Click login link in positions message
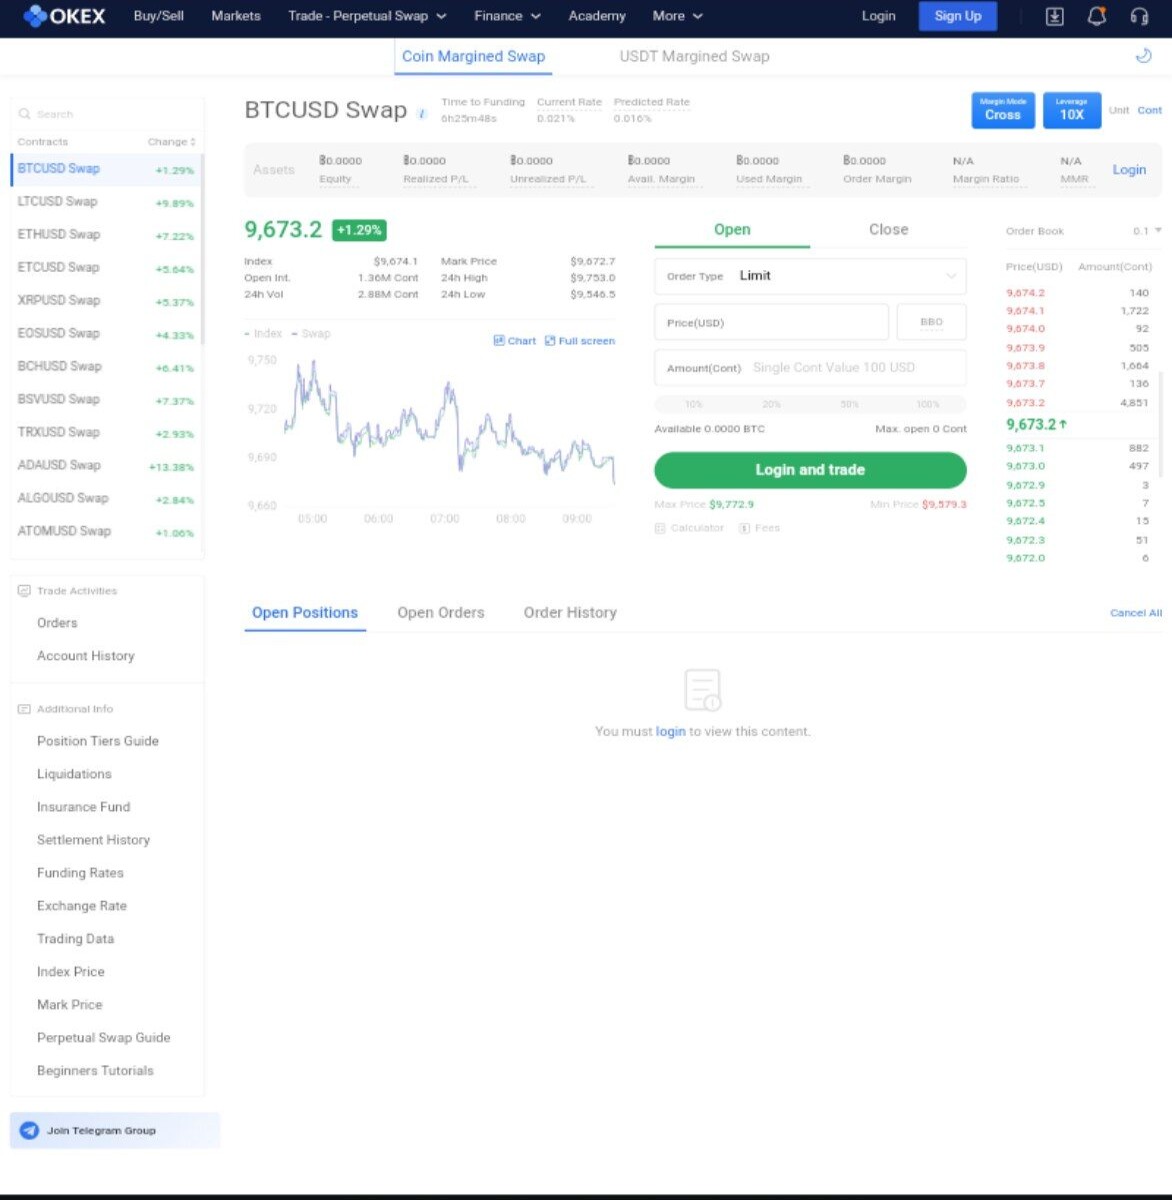Image resolution: width=1172 pixels, height=1200 pixels. coord(671,731)
